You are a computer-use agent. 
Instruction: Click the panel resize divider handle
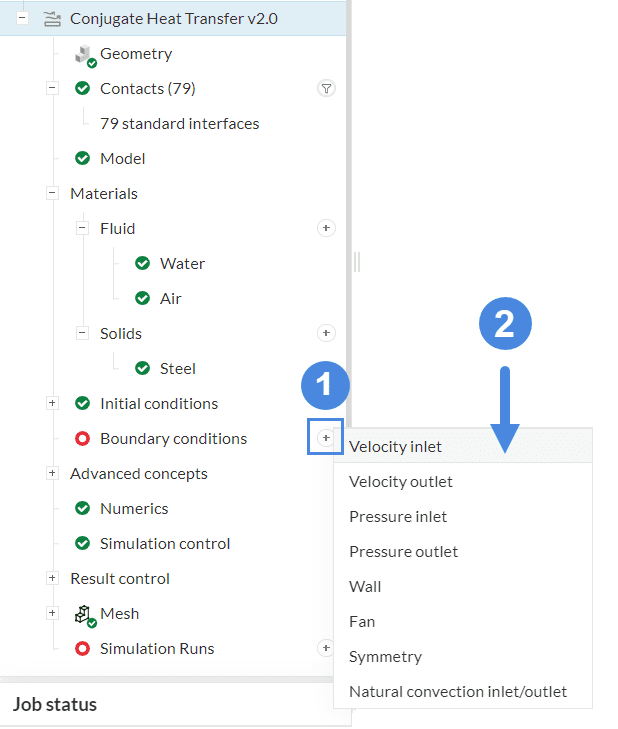[x=356, y=262]
